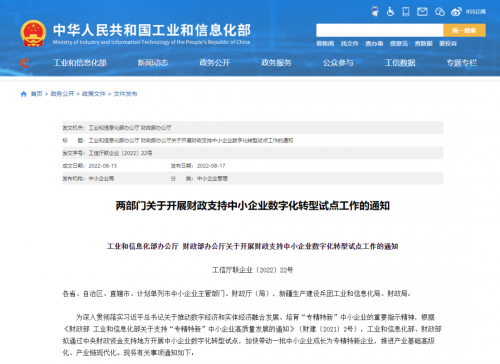Go to 工信数据 navigation item
Screen dimensions: 500x364
tap(400, 63)
